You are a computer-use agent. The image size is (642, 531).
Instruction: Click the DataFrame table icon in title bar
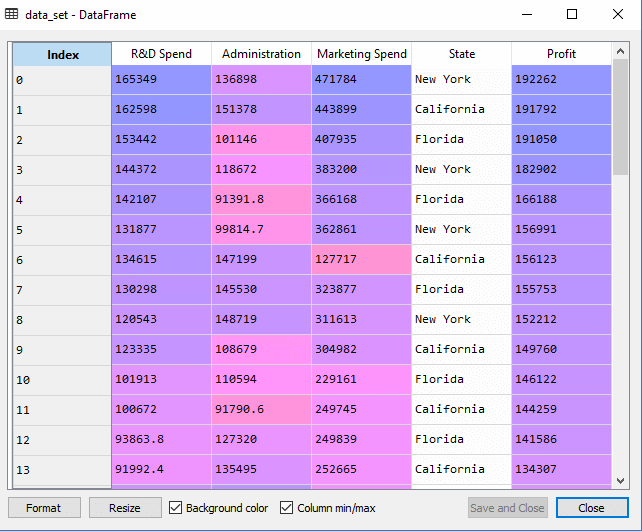click(x=13, y=15)
